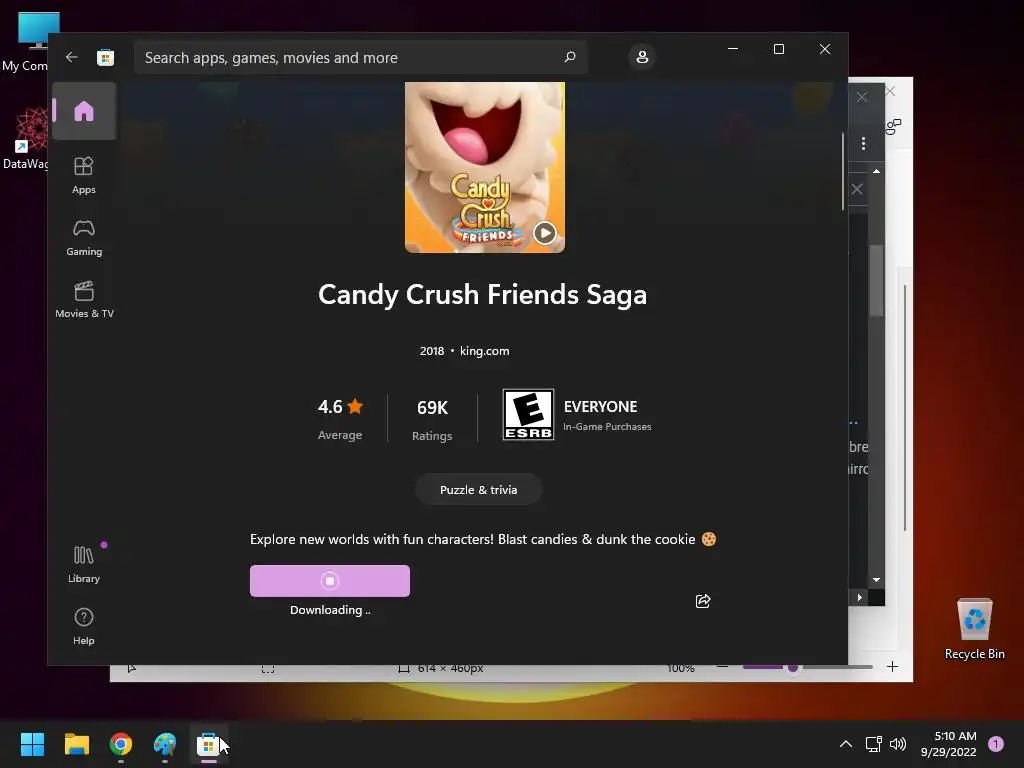Click the right arrow in background window
The height and width of the screenshot is (768, 1024).
[x=859, y=597]
